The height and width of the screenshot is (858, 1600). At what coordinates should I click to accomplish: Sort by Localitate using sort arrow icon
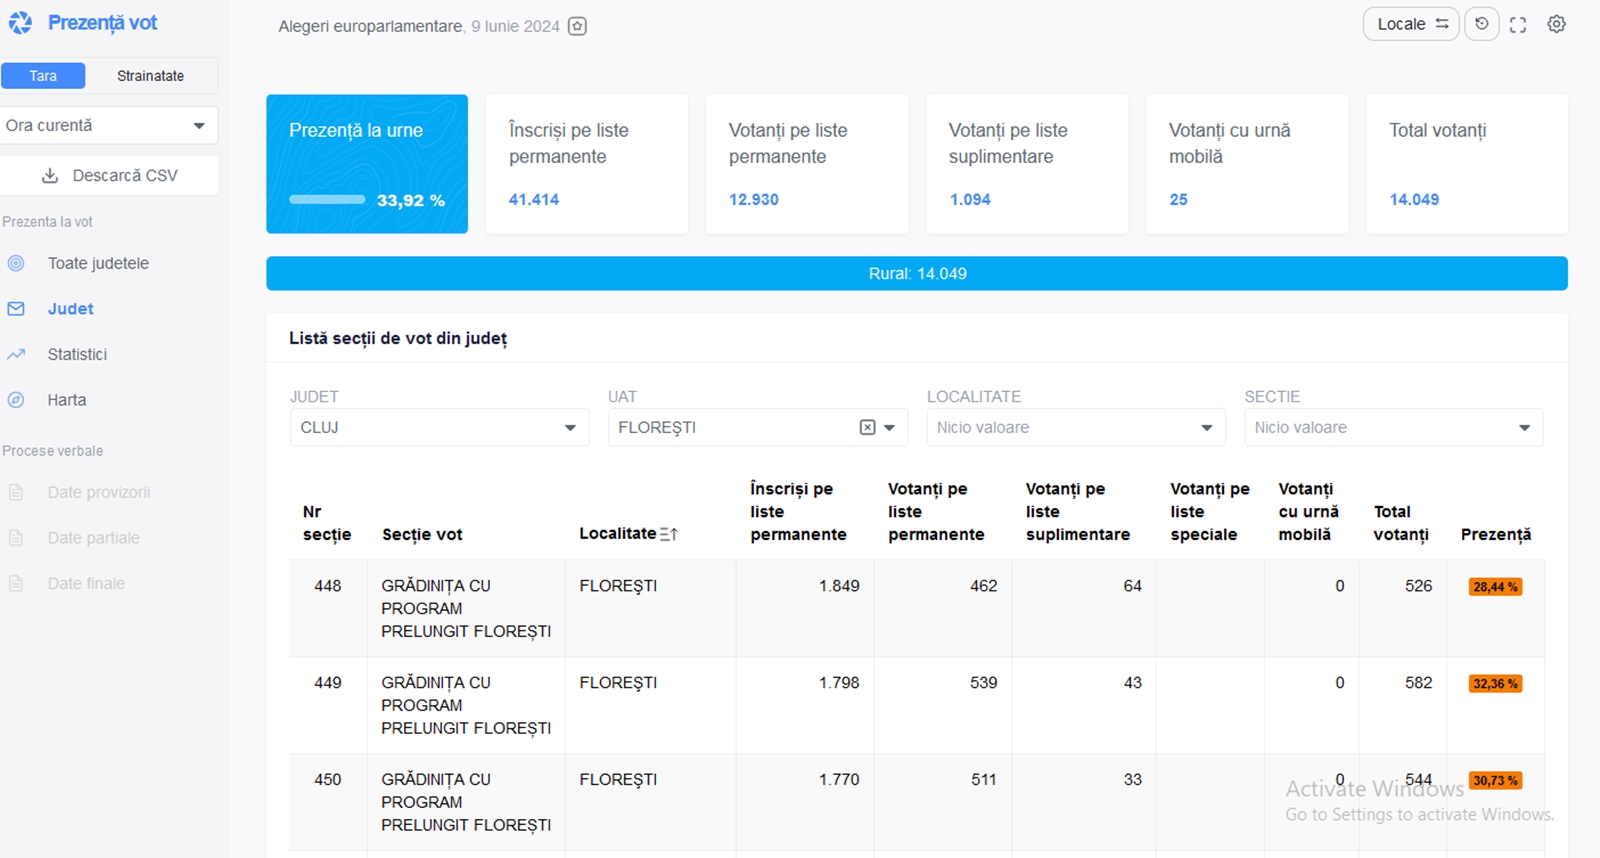(x=669, y=534)
